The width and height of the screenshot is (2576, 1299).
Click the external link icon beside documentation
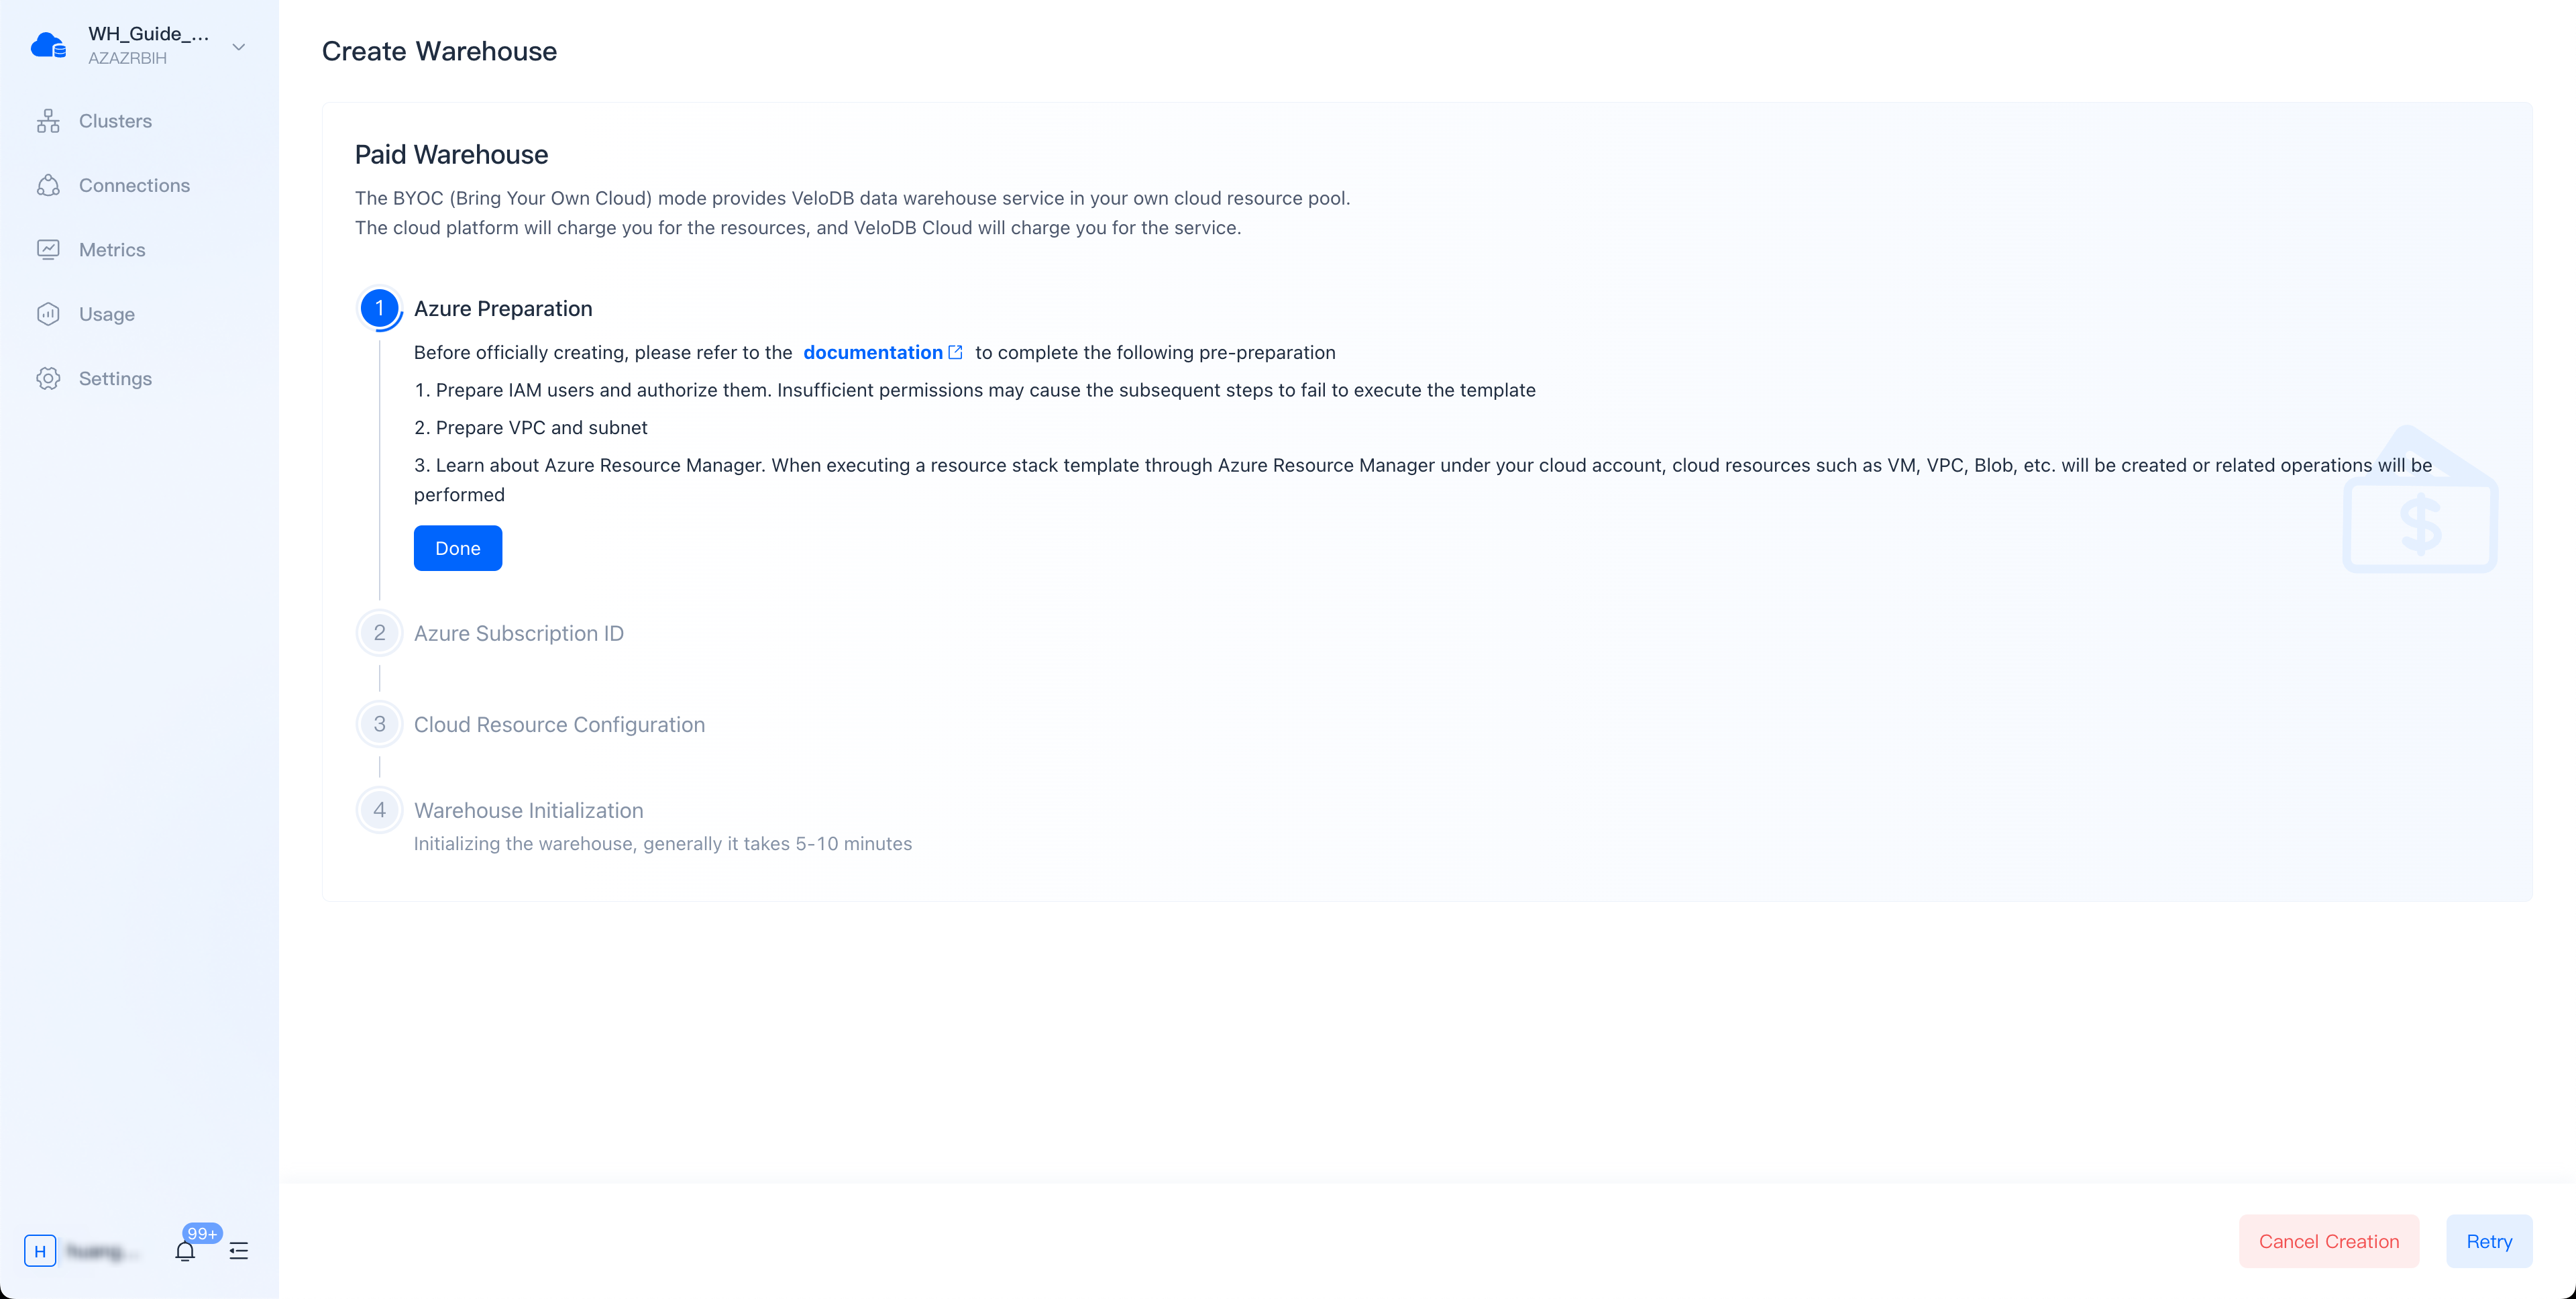(x=955, y=353)
